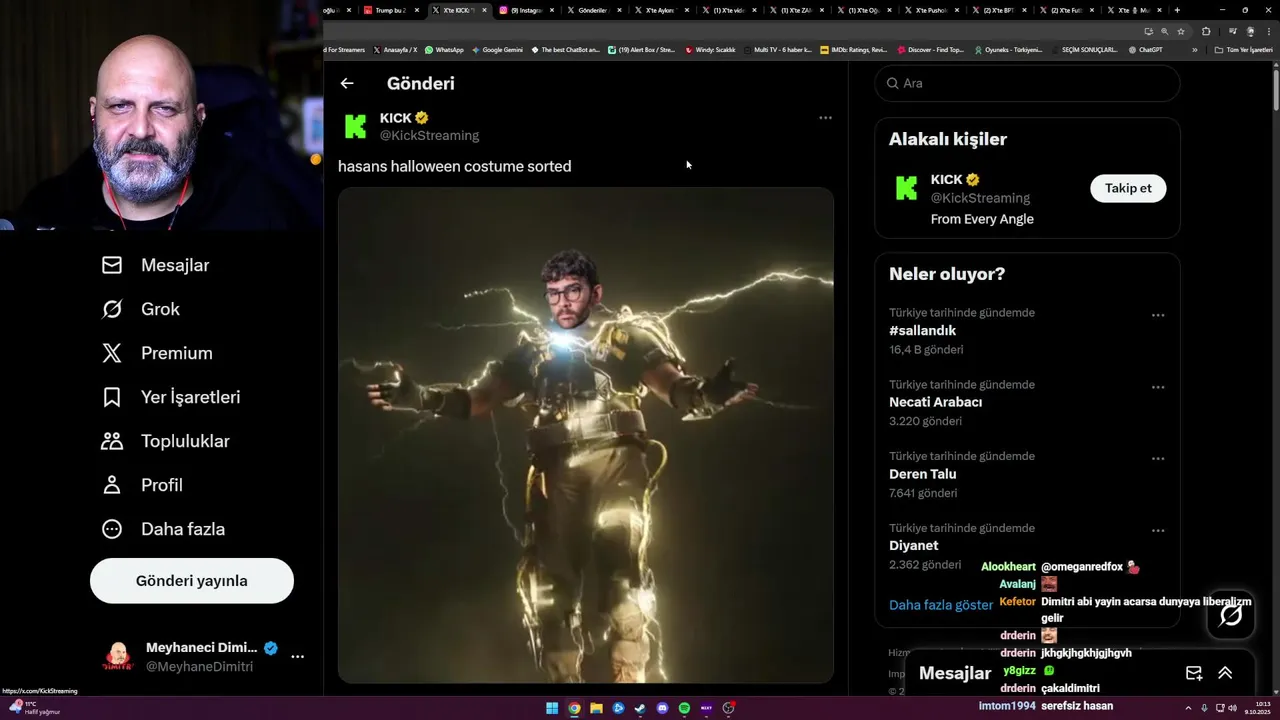
Task: Open the Alert Box / Streamlabs bookmark
Action: 642,50
